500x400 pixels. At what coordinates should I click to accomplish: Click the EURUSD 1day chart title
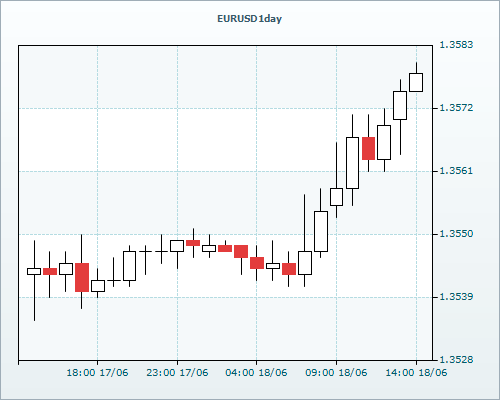pos(249,19)
